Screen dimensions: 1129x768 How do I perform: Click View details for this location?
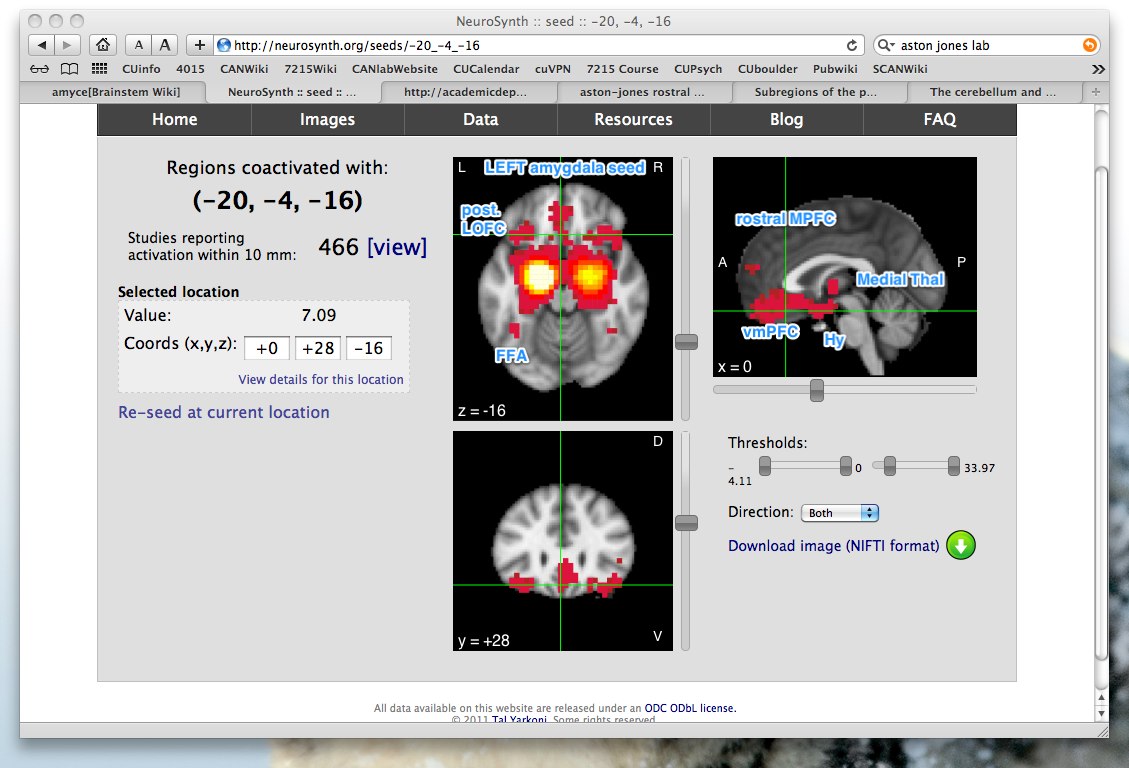tap(321, 379)
